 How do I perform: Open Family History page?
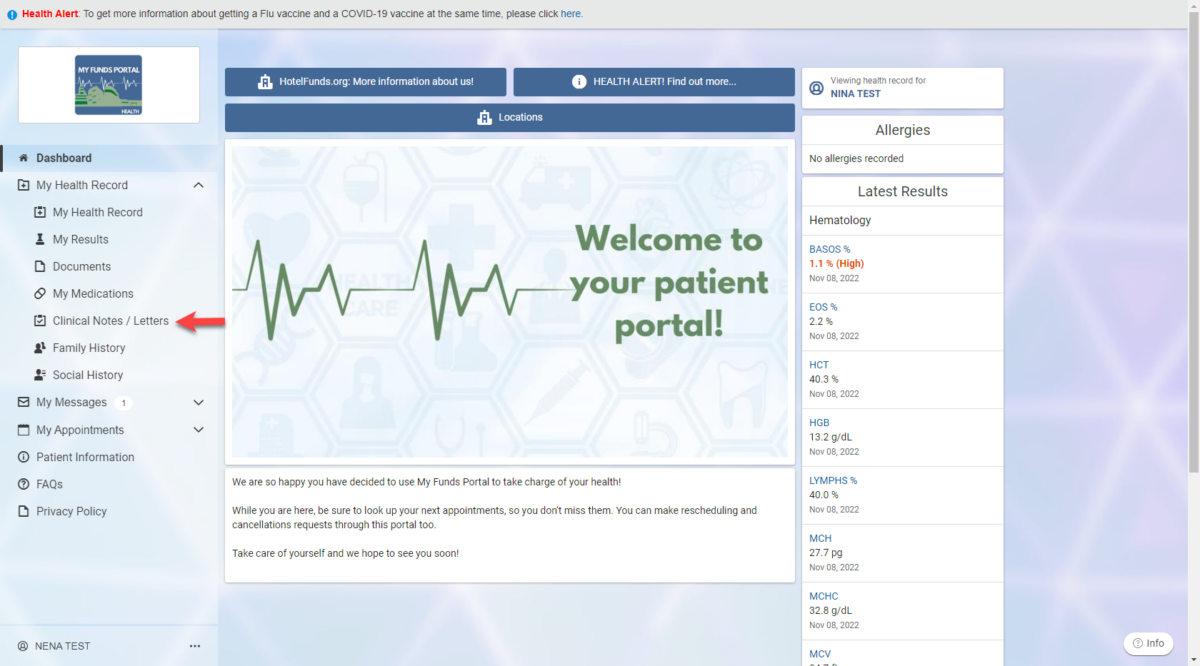(89, 348)
